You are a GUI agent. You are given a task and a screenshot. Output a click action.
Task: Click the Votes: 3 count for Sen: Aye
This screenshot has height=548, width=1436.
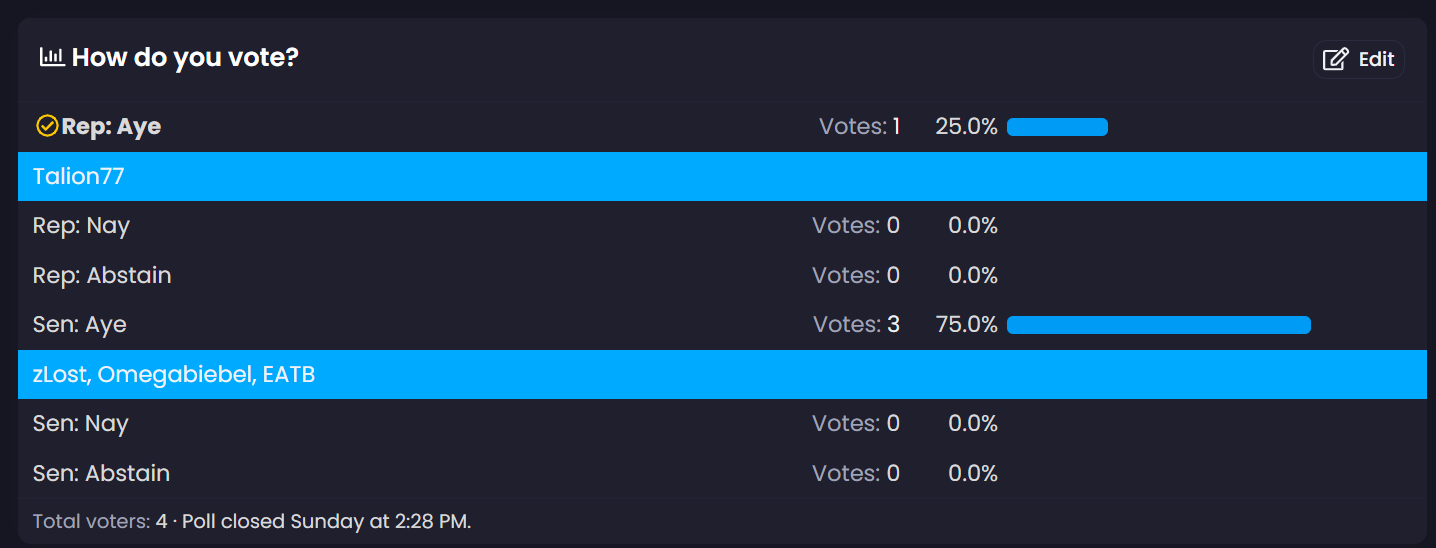tap(856, 325)
